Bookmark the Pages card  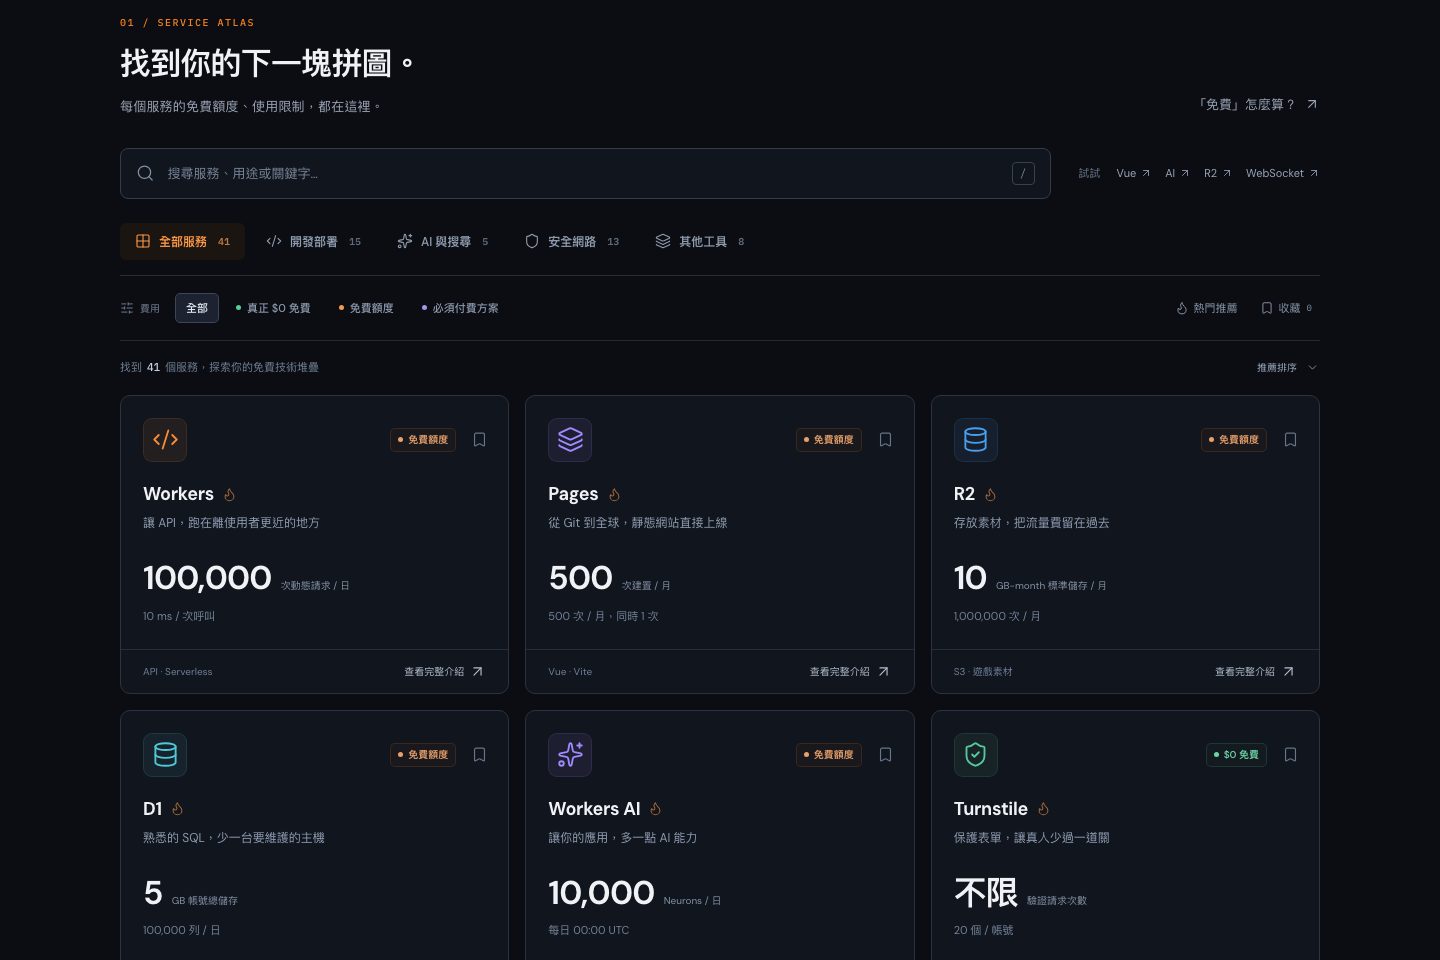(x=885, y=439)
